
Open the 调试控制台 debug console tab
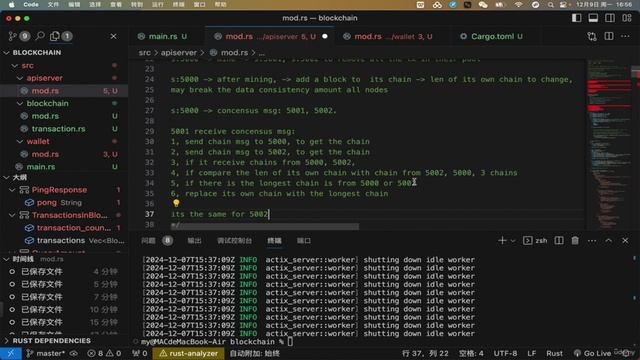(234, 241)
